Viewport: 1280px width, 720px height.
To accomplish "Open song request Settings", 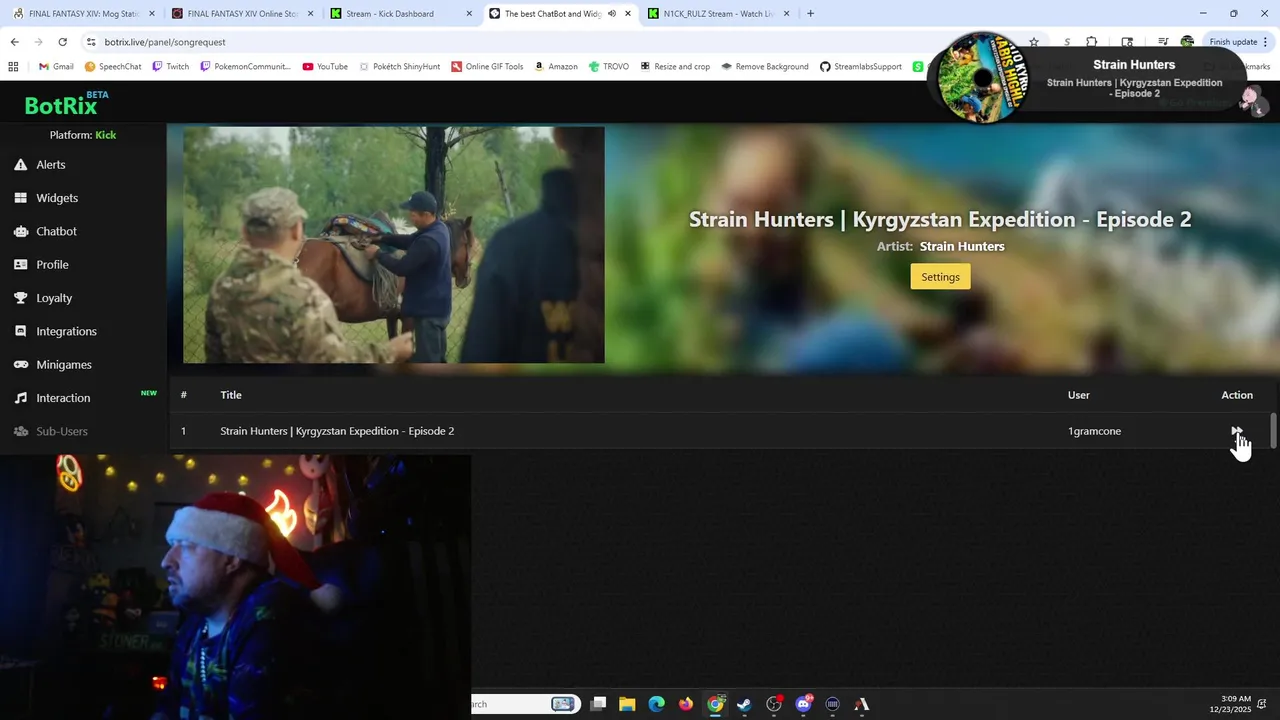I will coord(940,277).
